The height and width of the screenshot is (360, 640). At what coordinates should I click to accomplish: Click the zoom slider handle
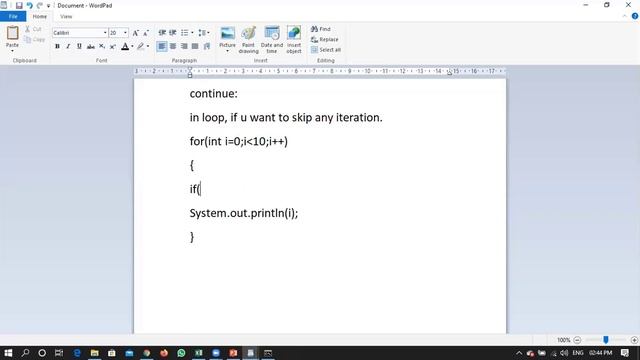pyautogui.click(x=606, y=340)
